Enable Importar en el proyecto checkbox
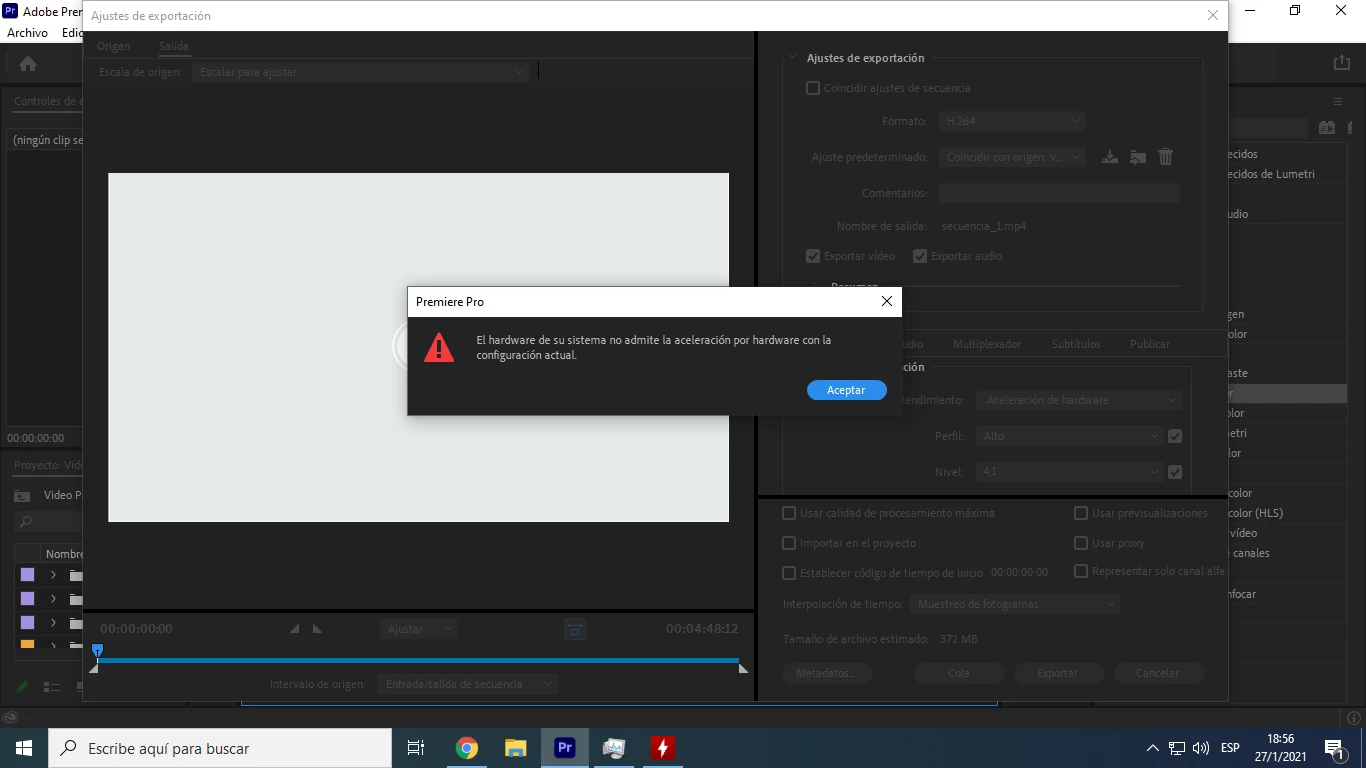 point(789,543)
